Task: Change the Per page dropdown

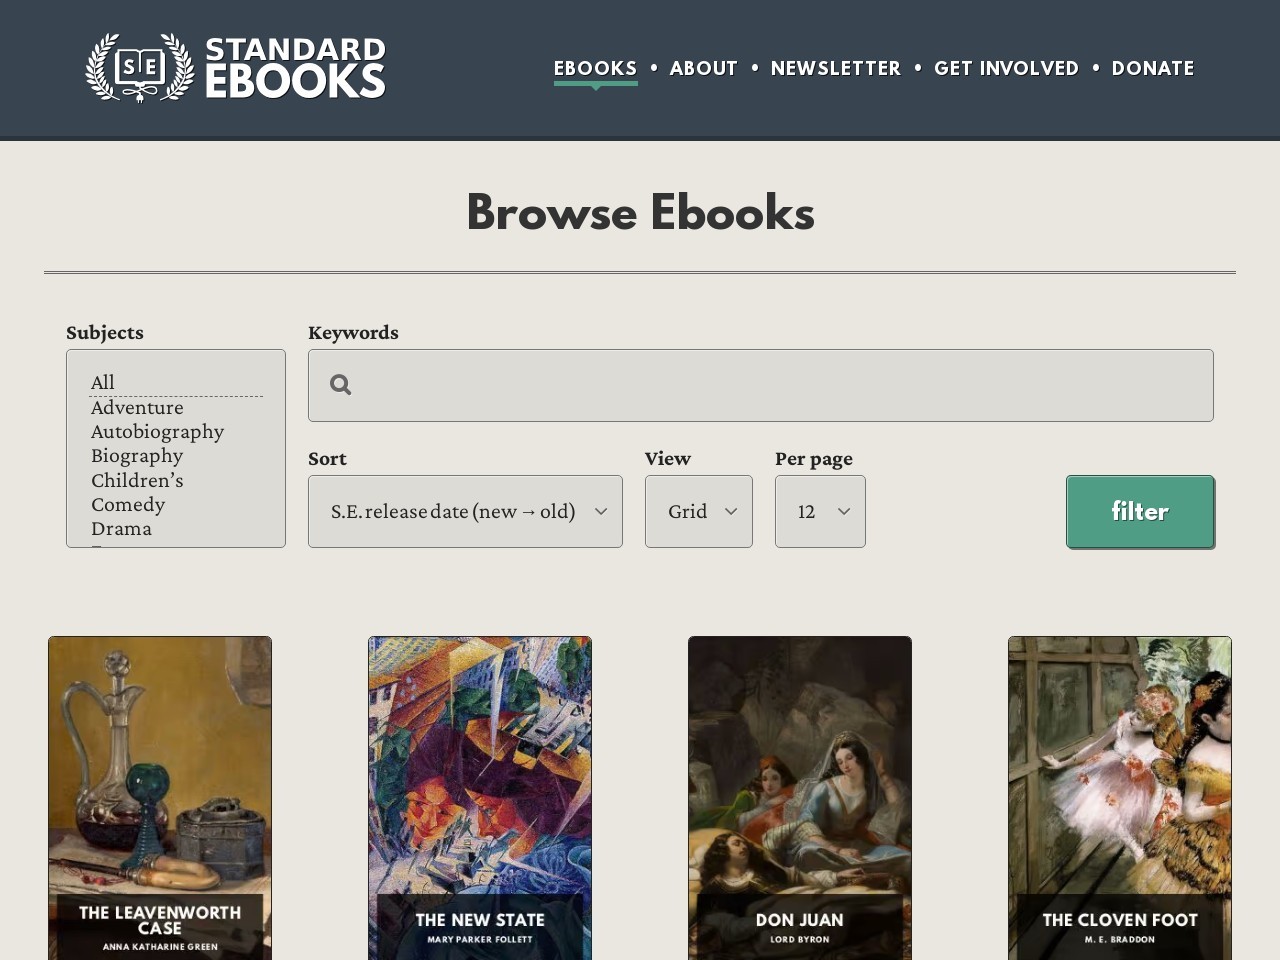Action: coord(820,511)
